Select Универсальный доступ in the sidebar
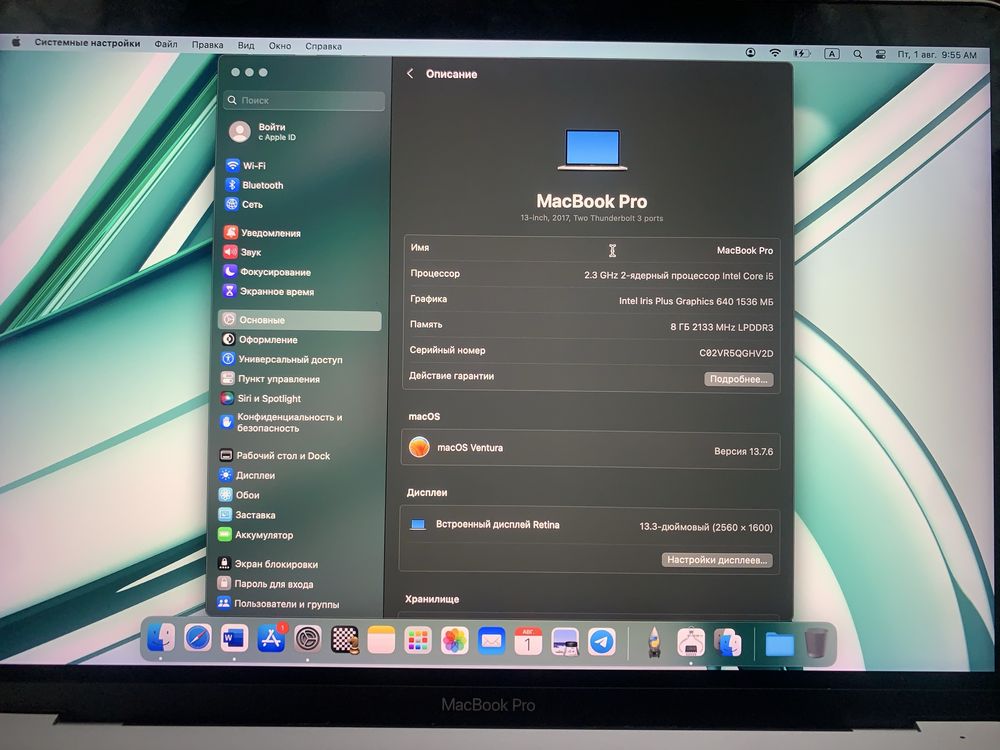 coord(281,359)
